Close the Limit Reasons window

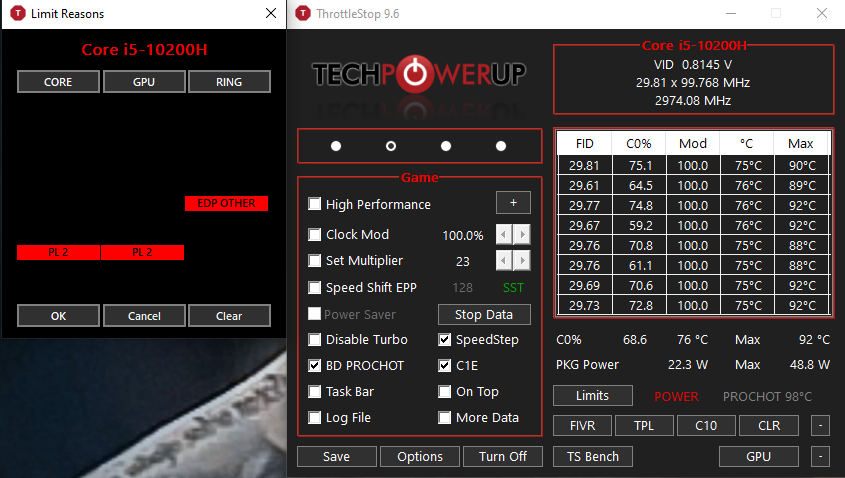[271, 13]
